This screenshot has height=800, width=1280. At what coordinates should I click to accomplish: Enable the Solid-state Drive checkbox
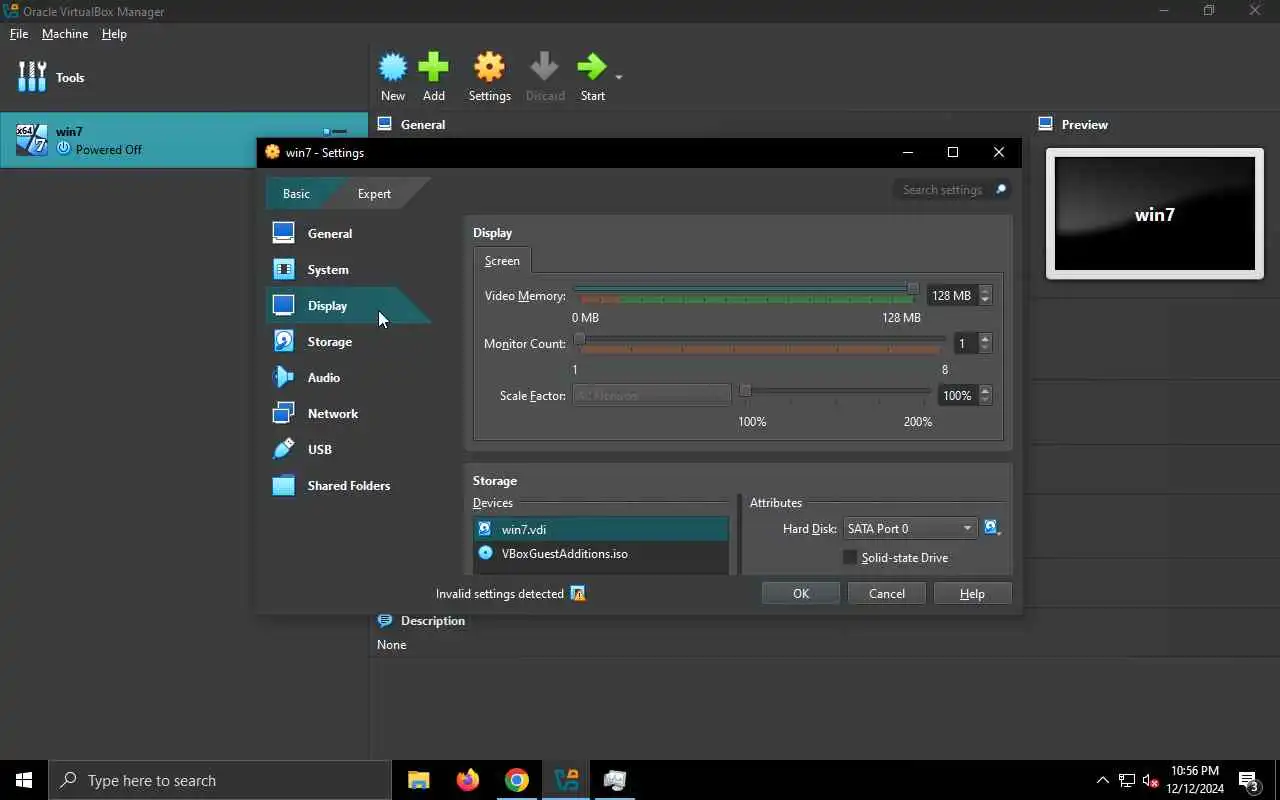pyautogui.click(x=850, y=557)
